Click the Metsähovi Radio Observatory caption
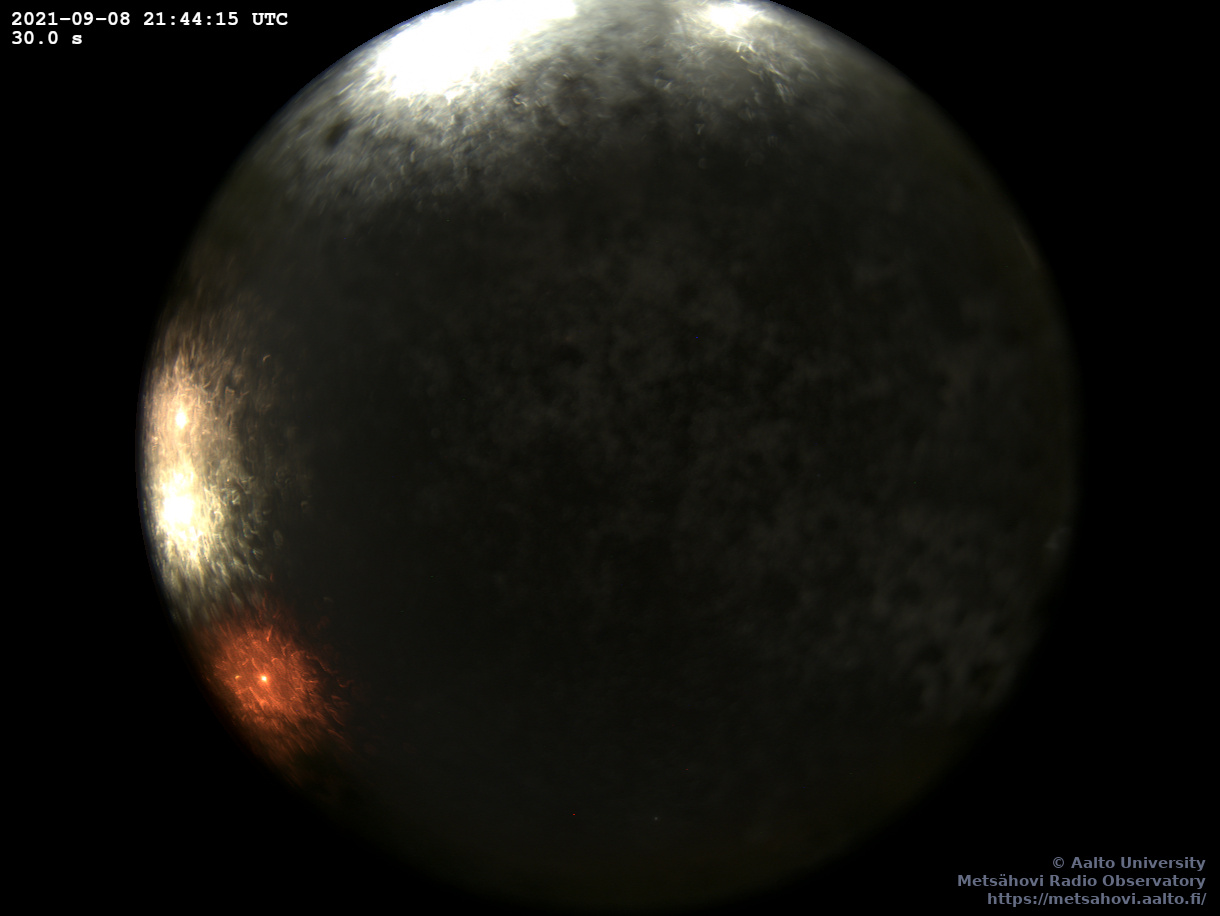Screen dimensions: 1220x916 [1081, 880]
